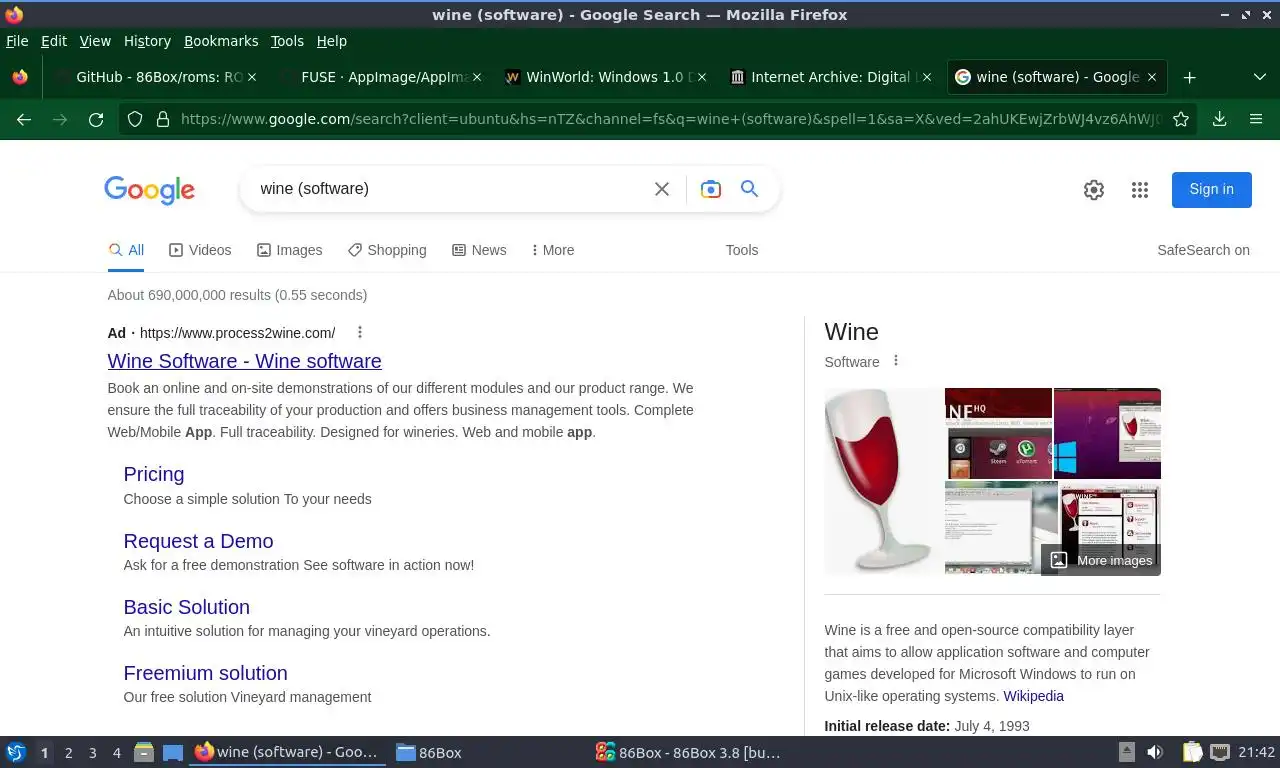Screen dimensions: 1280x768
Task: Switch to the WinWorld Windows 1.0 tab
Action: tap(605, 77)
